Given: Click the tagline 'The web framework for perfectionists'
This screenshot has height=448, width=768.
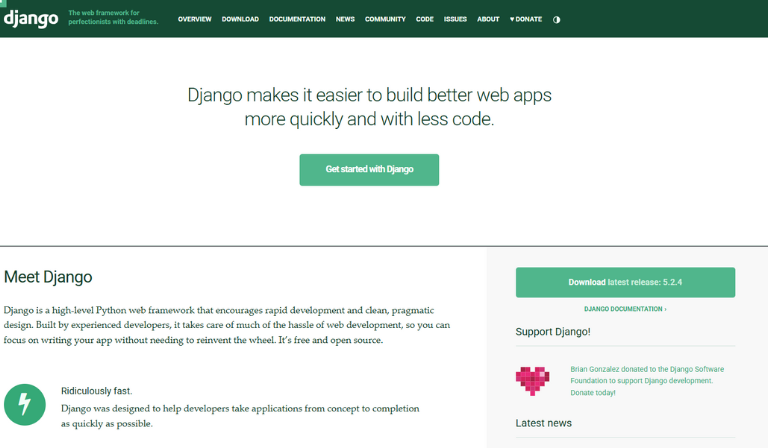Looking at the screenshot, I should coord(113,17).
